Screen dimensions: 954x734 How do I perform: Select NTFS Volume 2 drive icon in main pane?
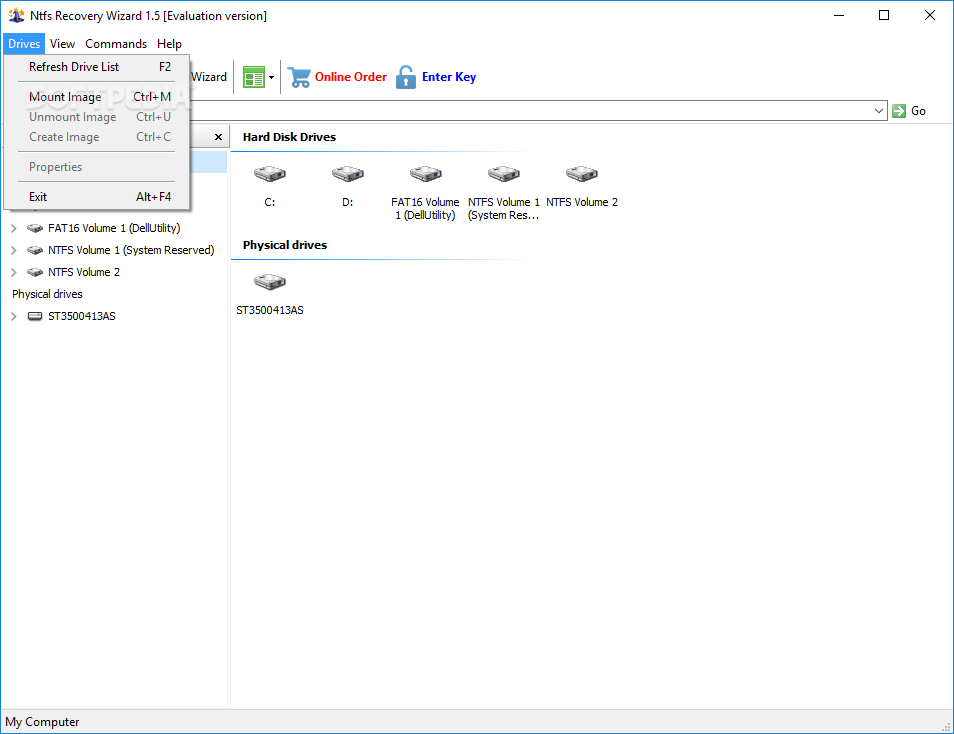click(x=582, y=174)
